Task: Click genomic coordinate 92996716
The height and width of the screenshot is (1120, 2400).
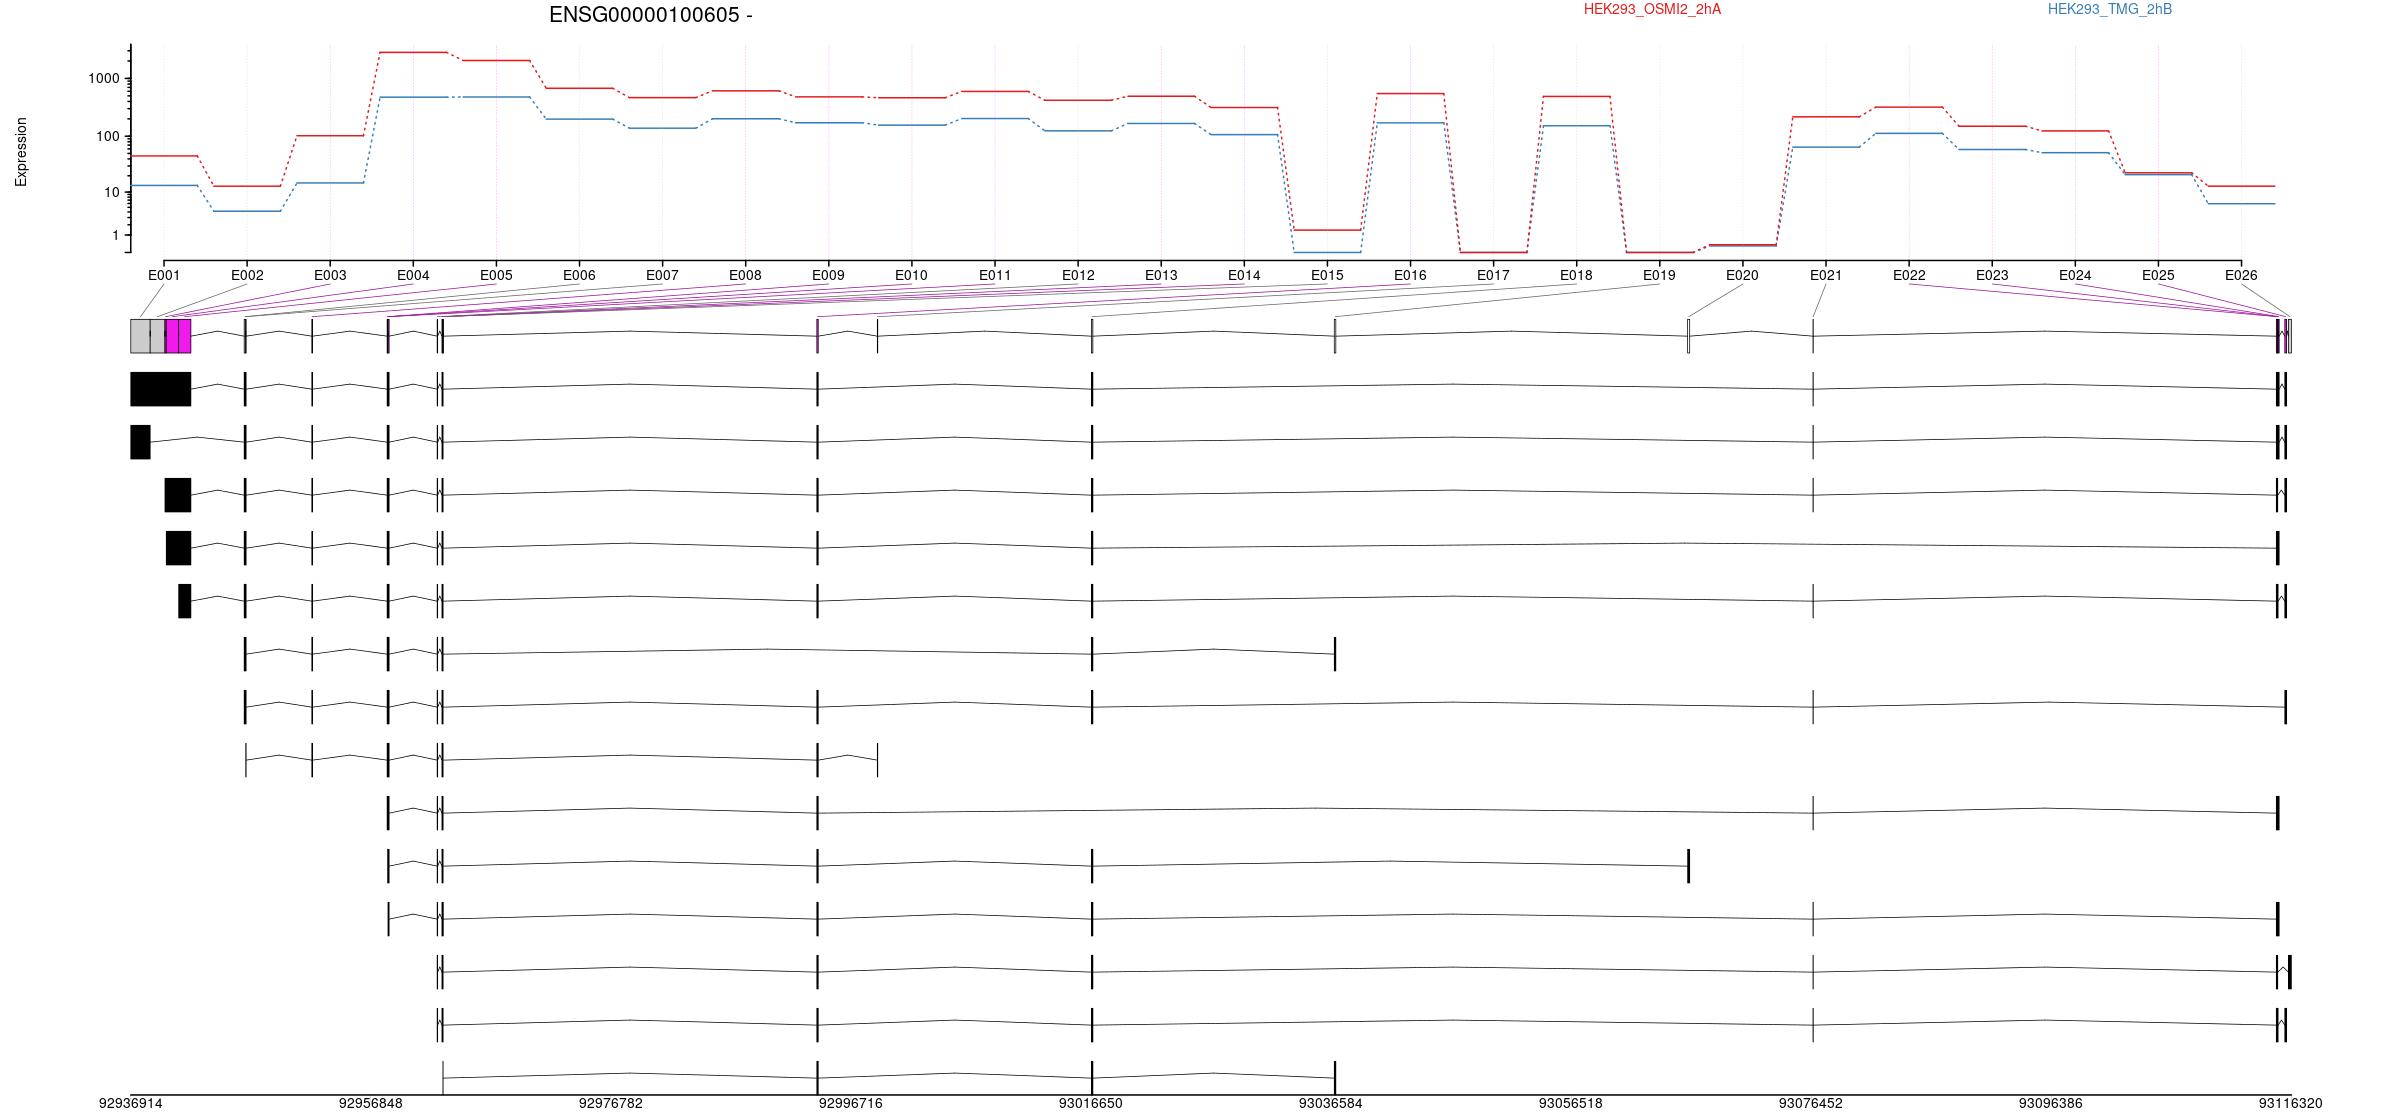Action: coord(850,1104)
